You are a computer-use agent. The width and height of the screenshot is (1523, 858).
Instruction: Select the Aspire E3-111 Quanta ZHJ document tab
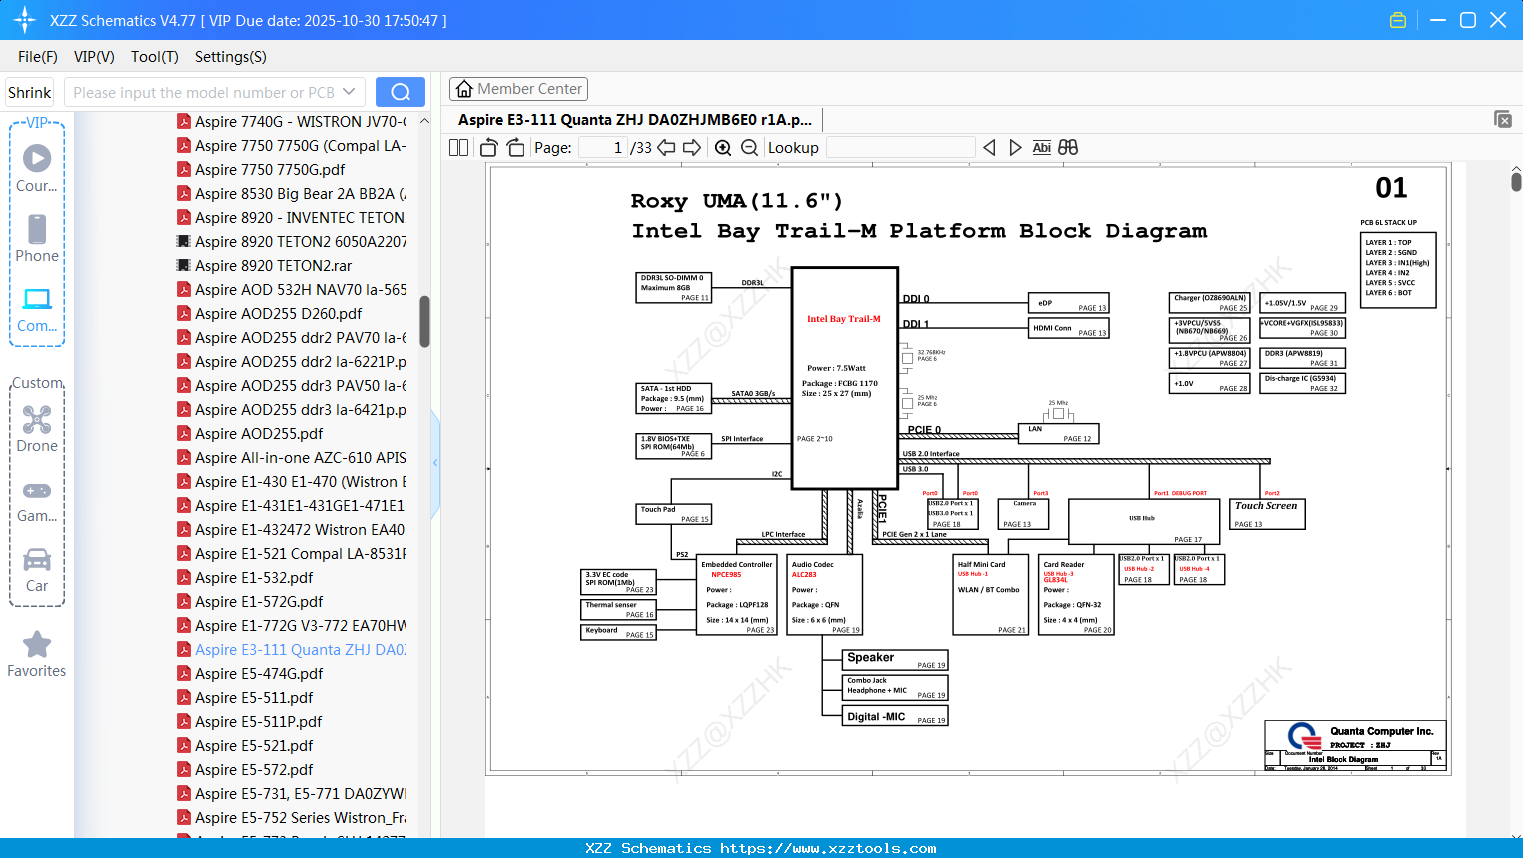(x=635, y=120)
